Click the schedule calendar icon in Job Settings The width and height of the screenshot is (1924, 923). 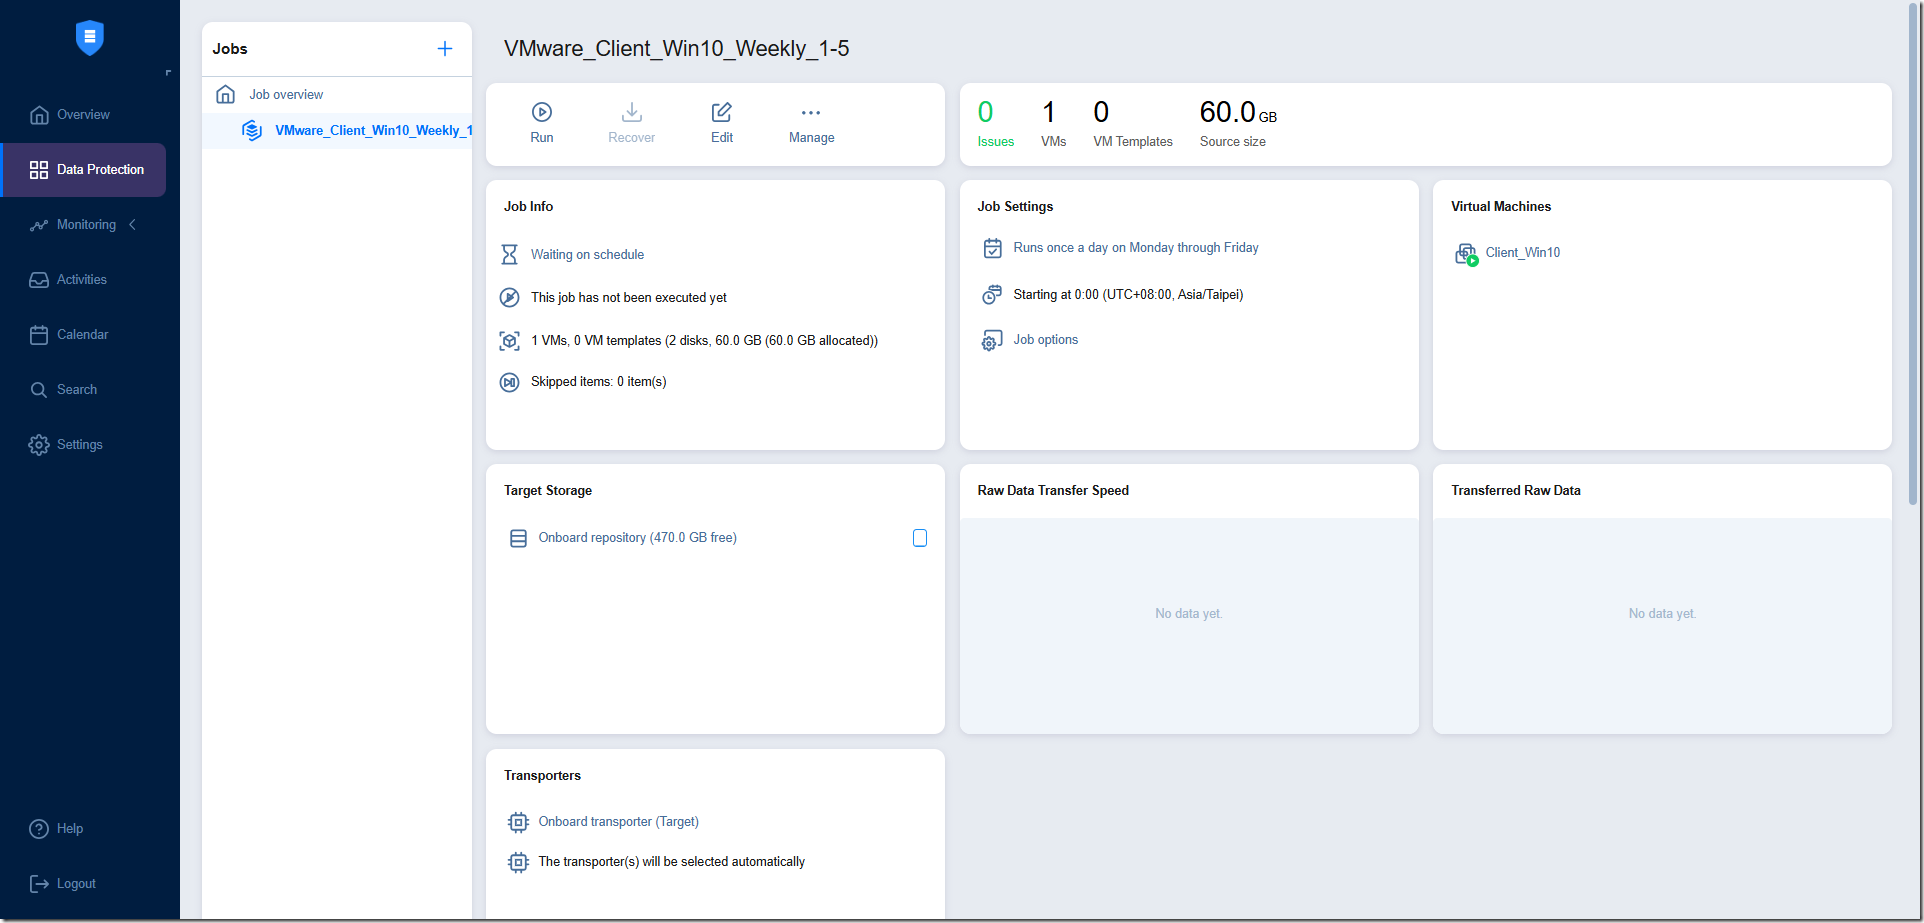coord(992,248)
